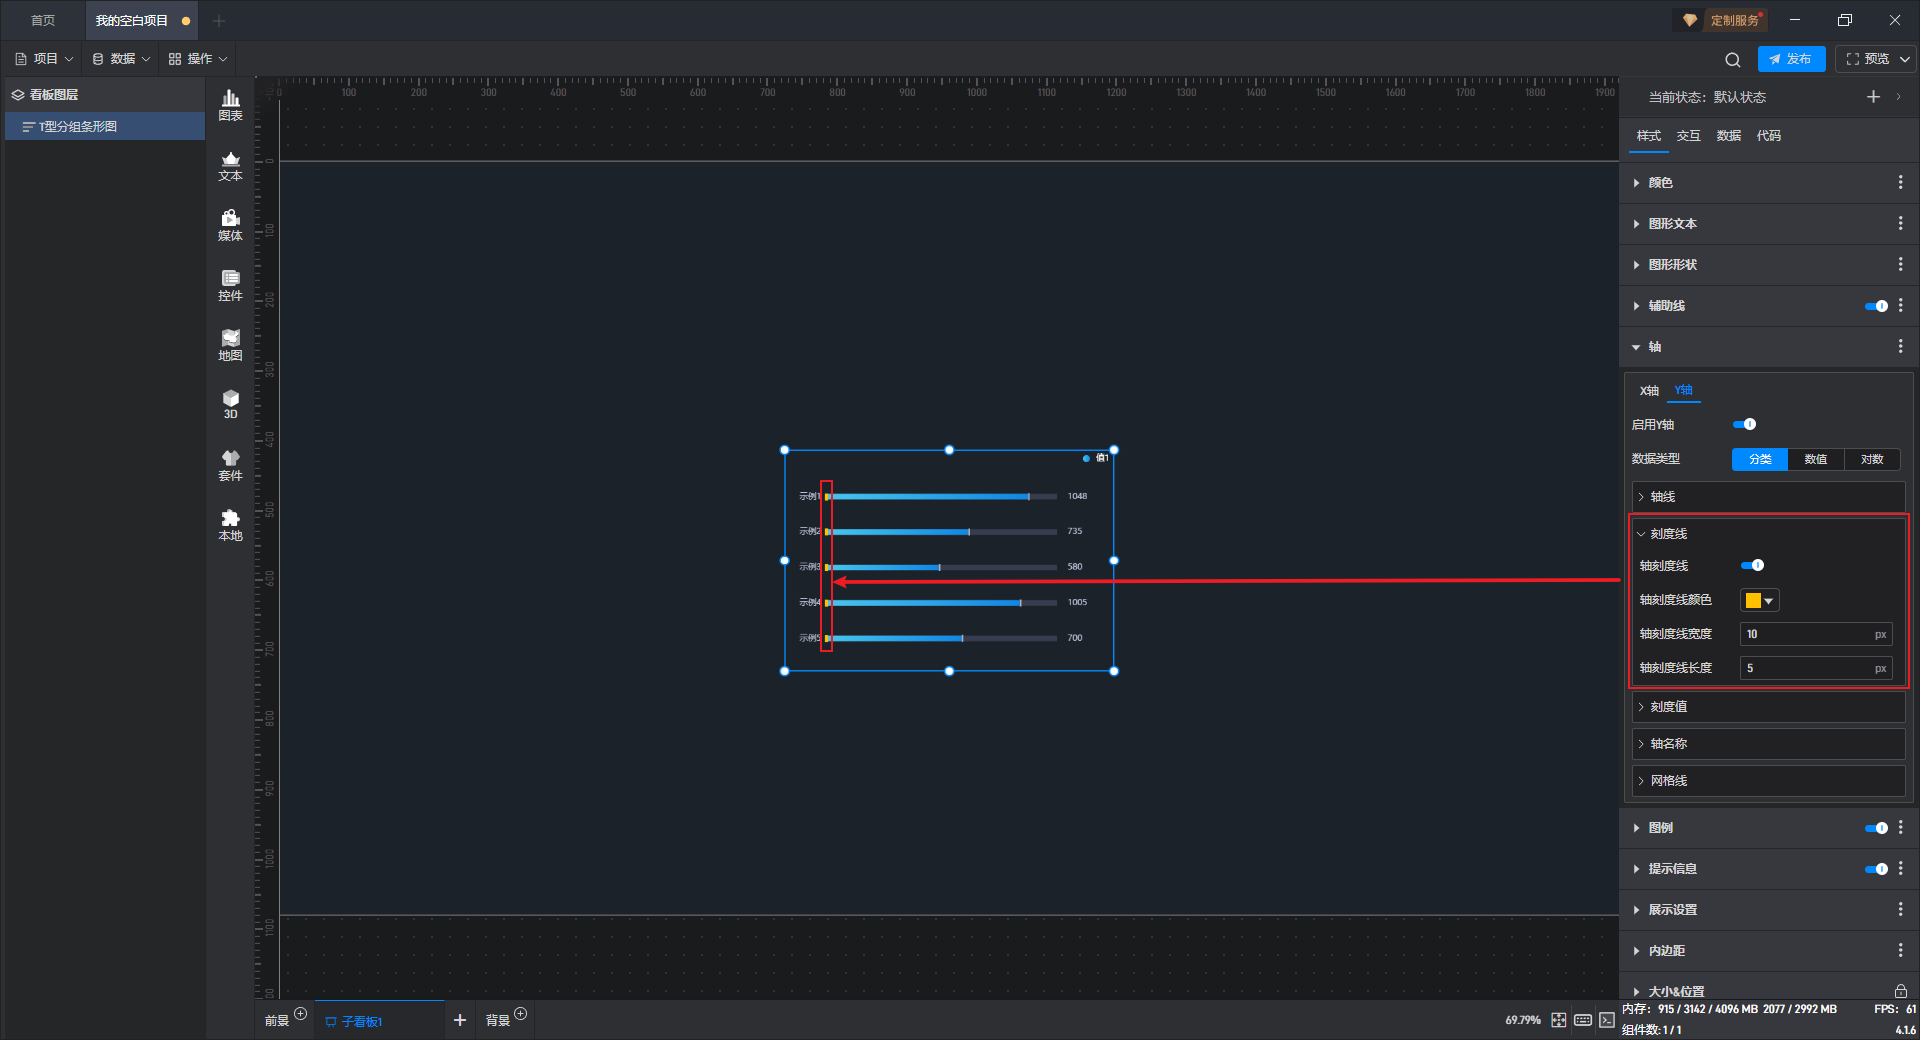Add a background layer with plus icon
Image resolution: width=1920 pixels, height=1040 pixels.
(x=520, y=1014)
